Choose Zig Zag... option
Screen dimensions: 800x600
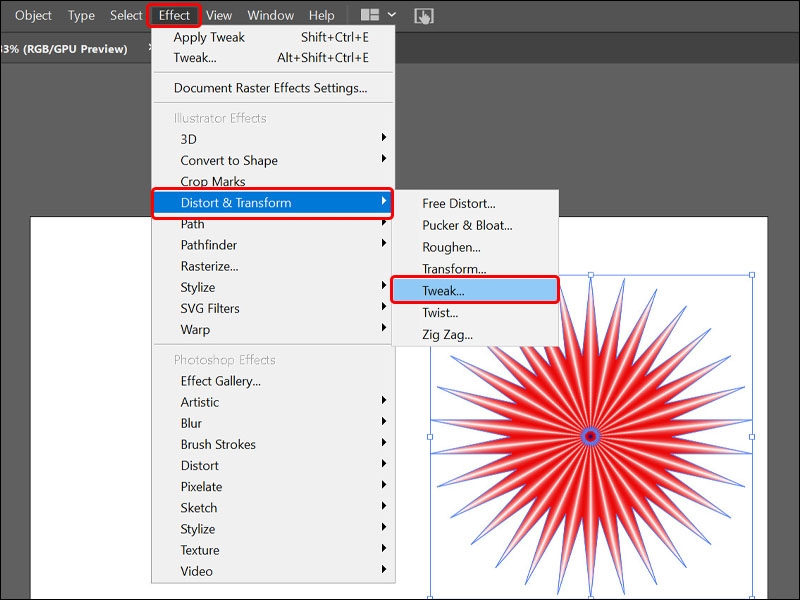pyautogui.click(x=475, y=335)
